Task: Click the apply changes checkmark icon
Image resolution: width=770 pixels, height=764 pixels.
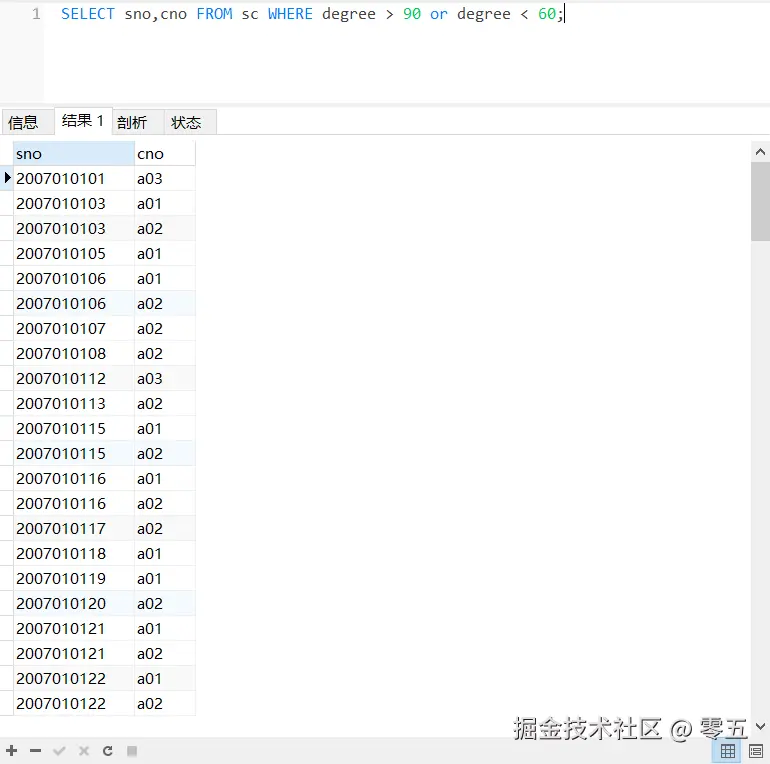Action: (59, 750)
